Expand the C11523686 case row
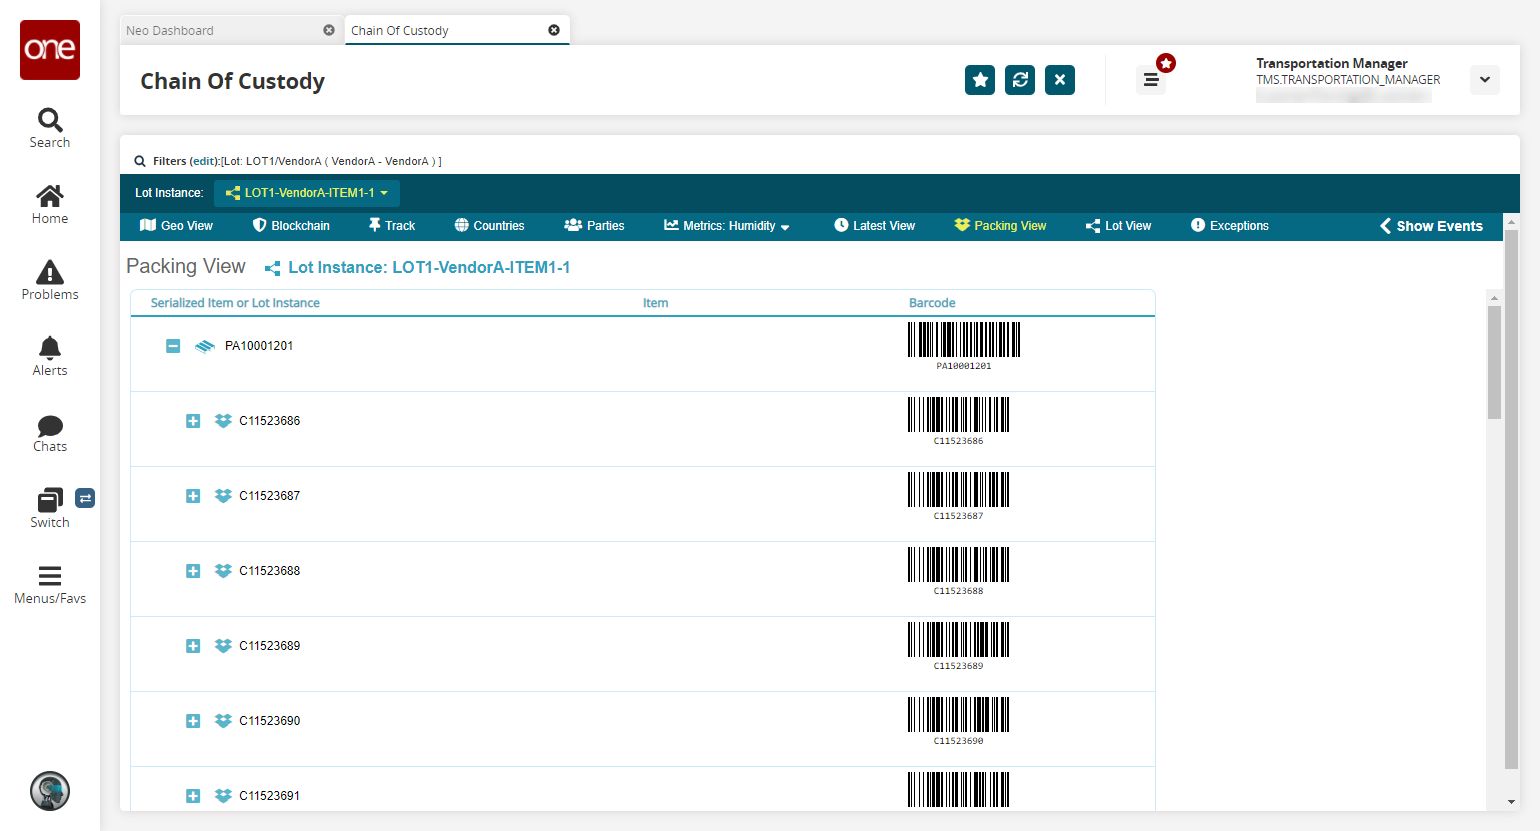 pos(193,421)
